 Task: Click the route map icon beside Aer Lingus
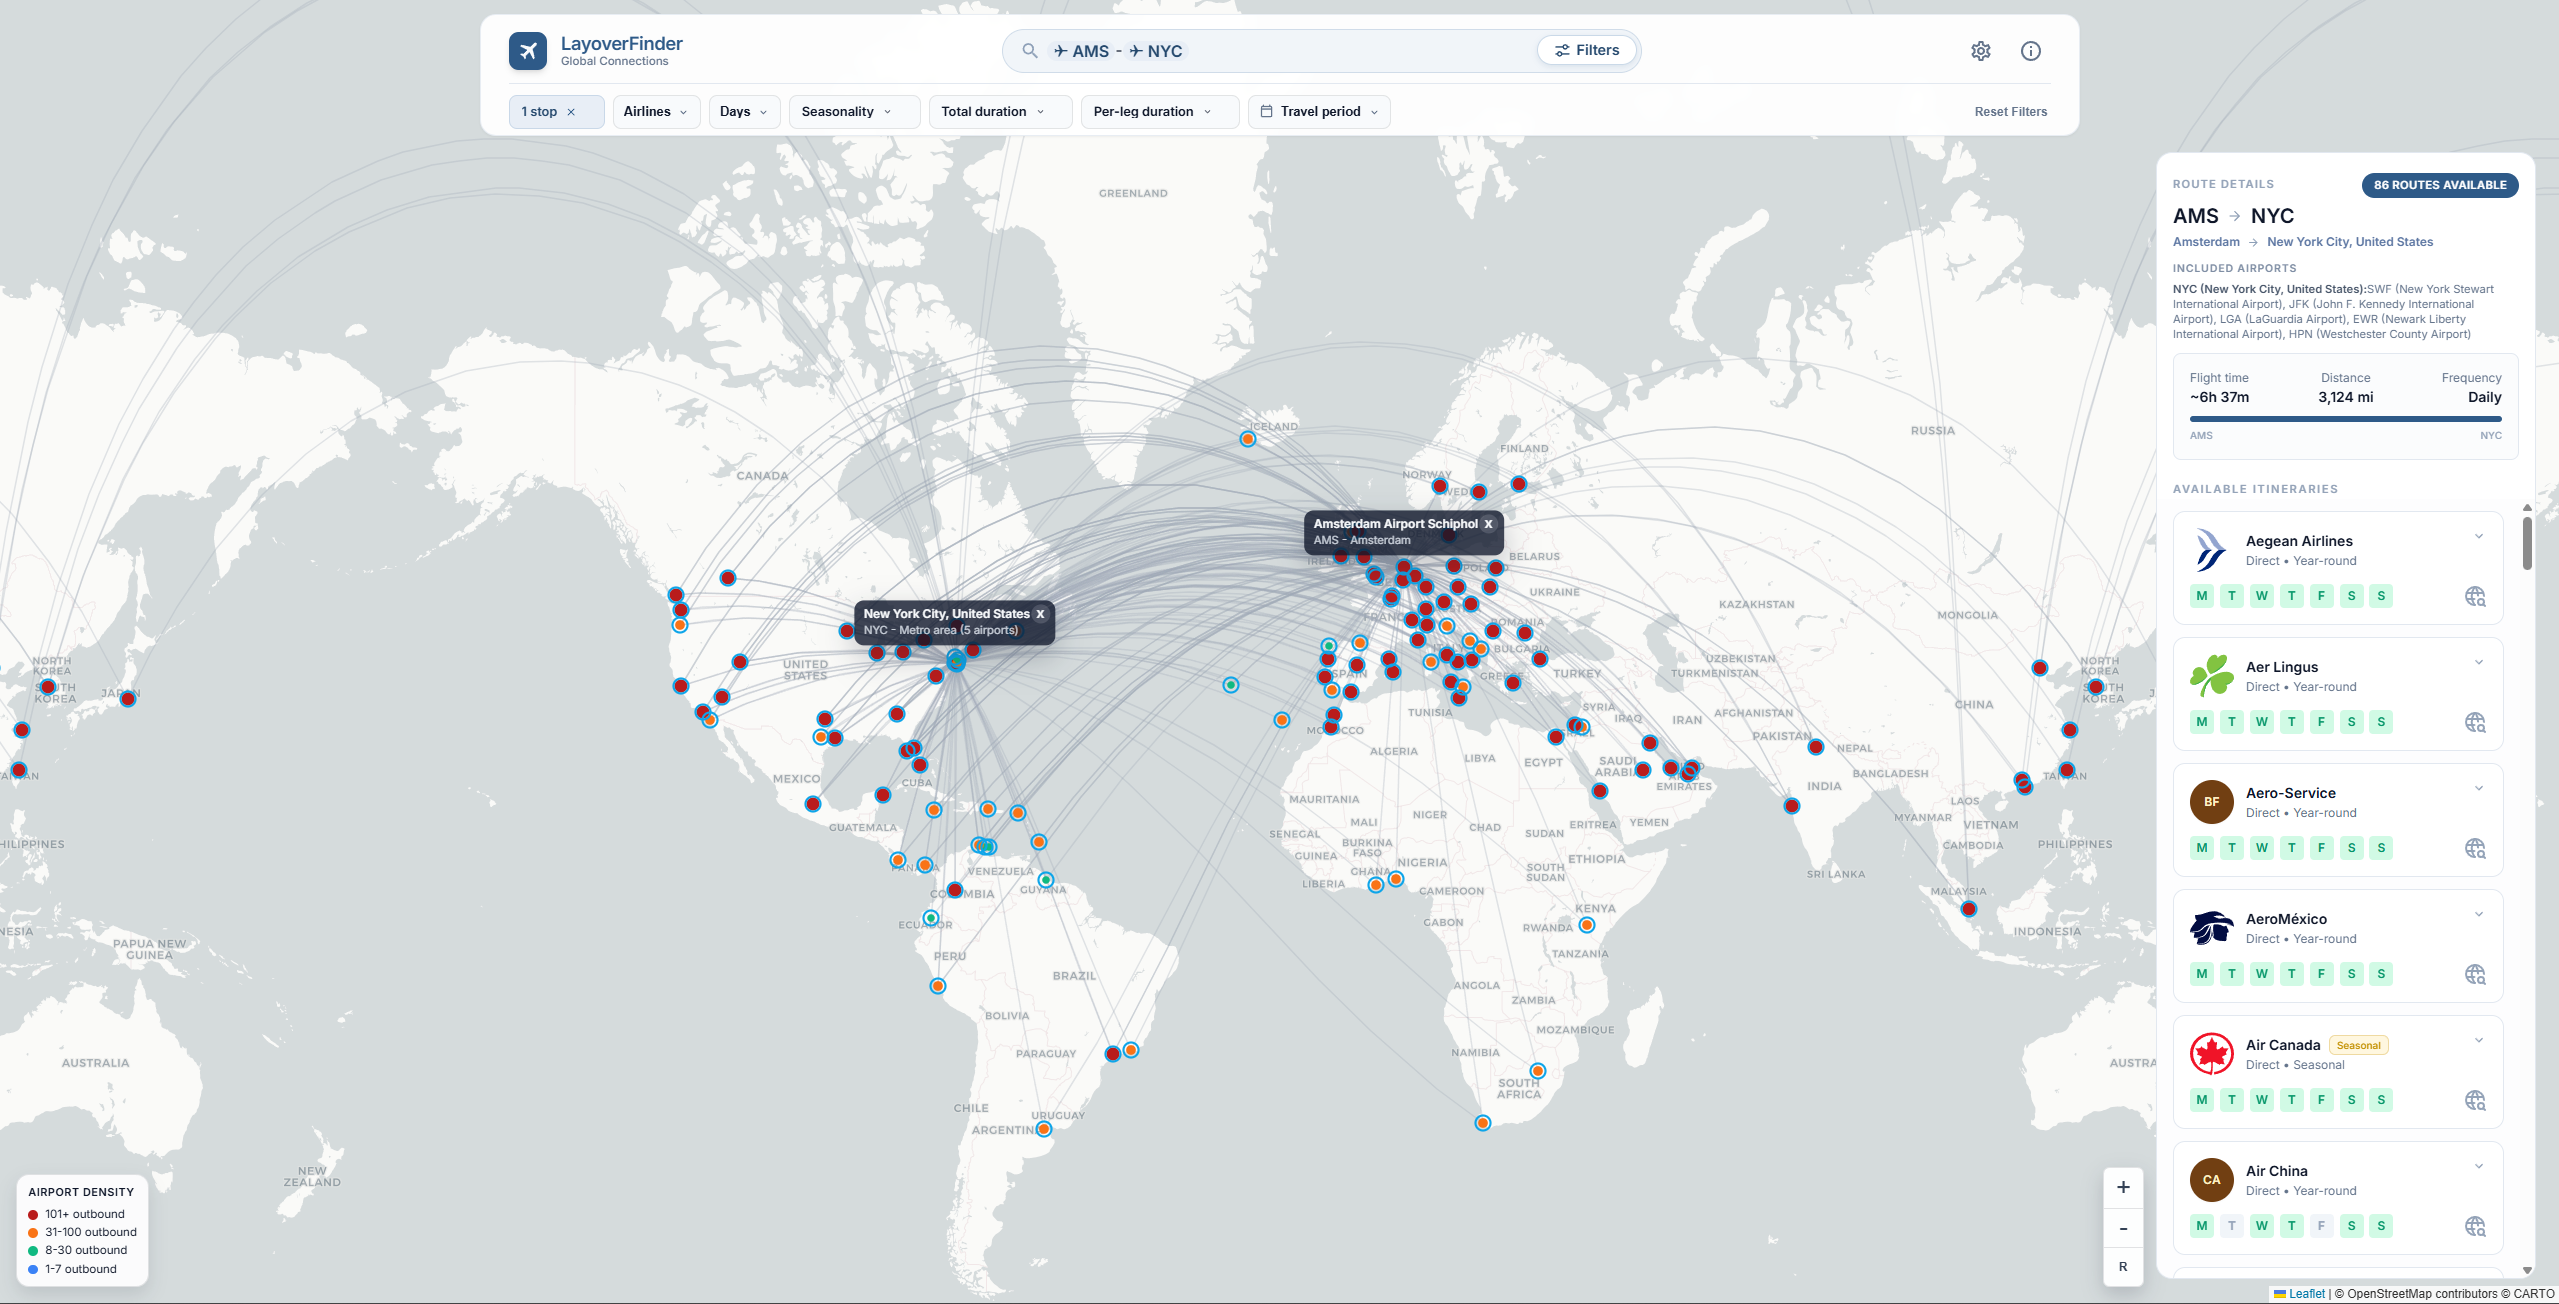[x=2476, y=722]
